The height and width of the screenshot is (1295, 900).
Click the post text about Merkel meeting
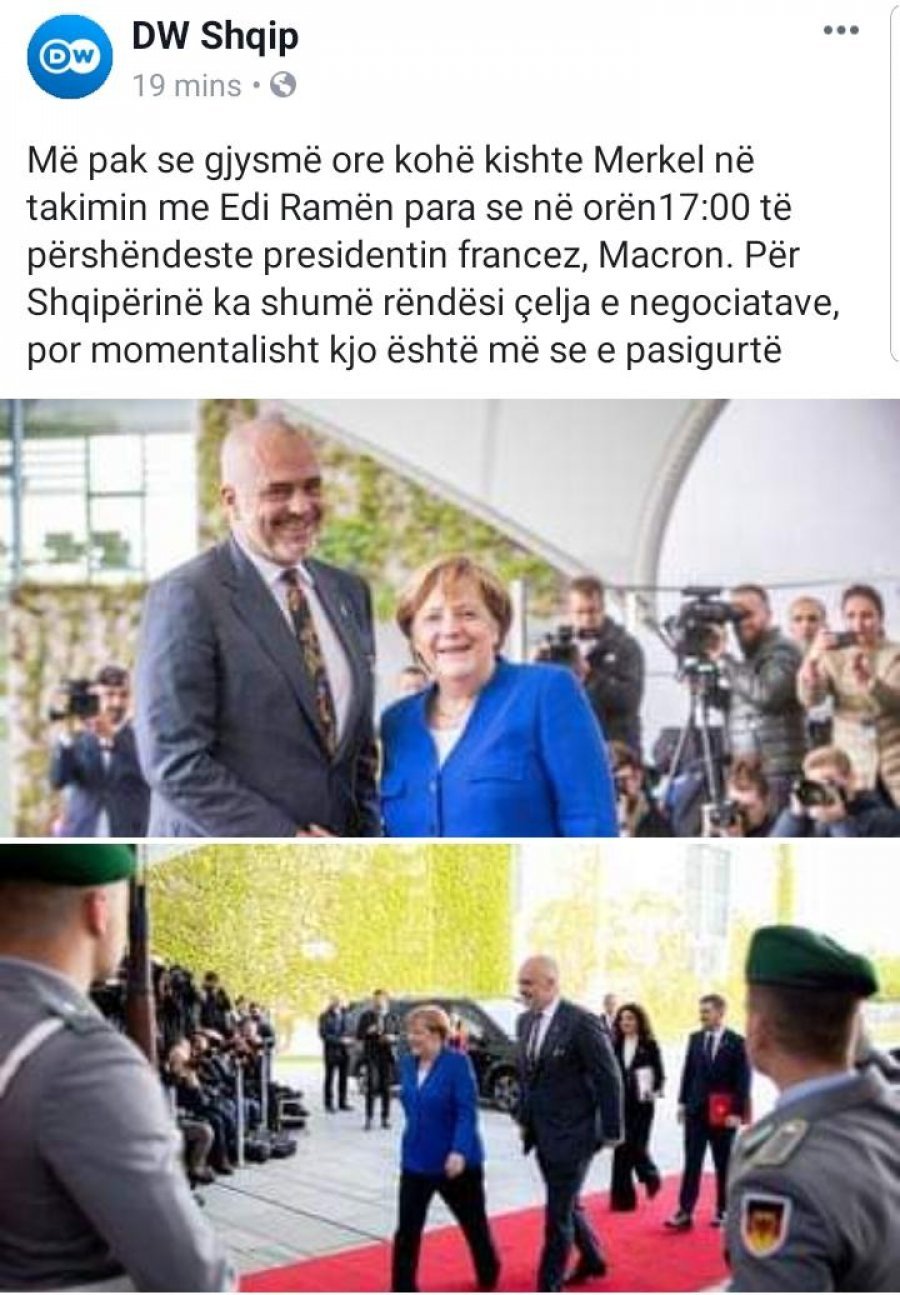point(430,256)
